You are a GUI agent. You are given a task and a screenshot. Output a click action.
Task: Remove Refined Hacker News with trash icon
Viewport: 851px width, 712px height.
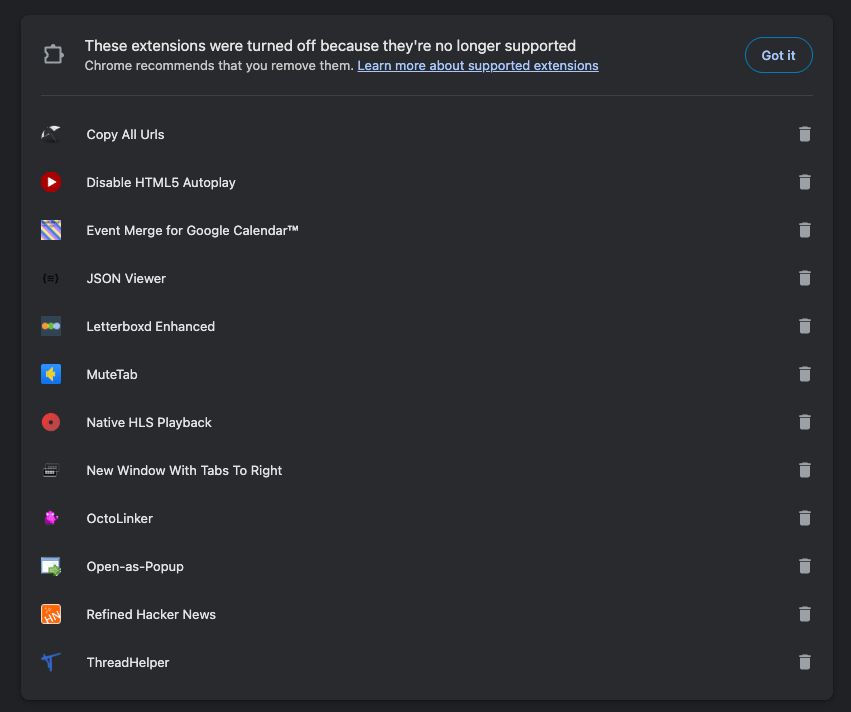click(804, 614)
